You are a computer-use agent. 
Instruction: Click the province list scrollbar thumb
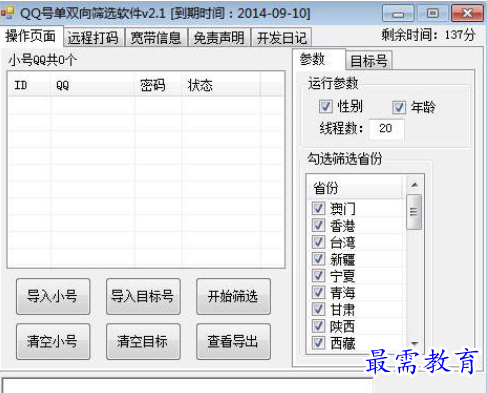[414, 212]
